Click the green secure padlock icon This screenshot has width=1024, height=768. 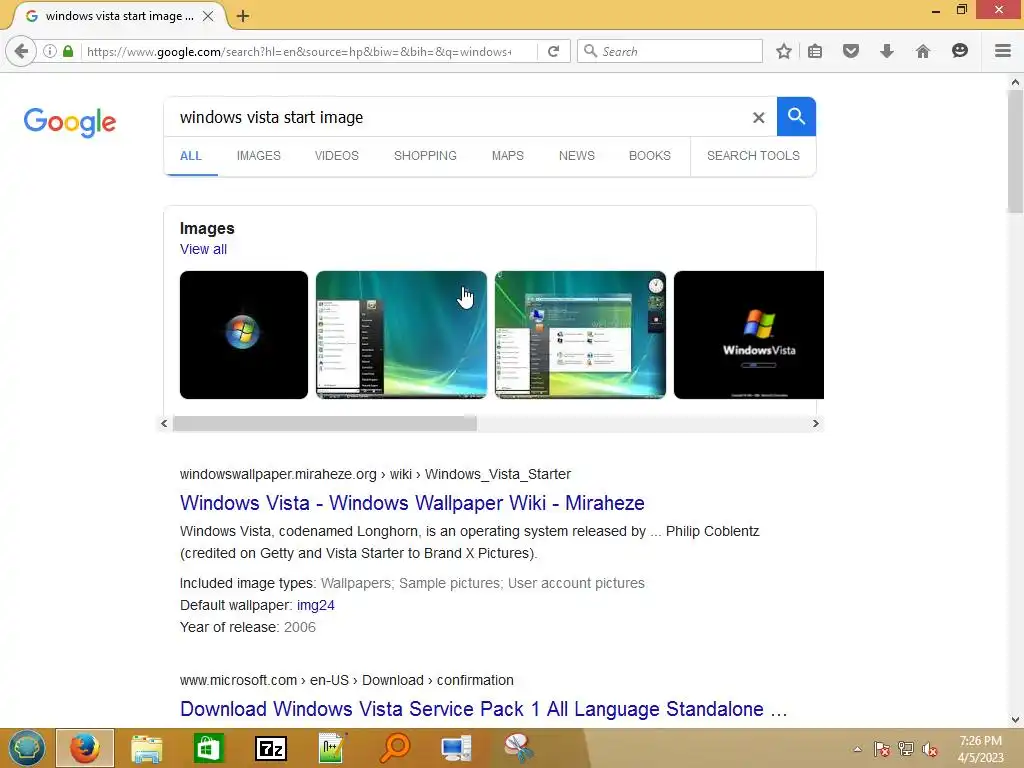tap(68, 51)
